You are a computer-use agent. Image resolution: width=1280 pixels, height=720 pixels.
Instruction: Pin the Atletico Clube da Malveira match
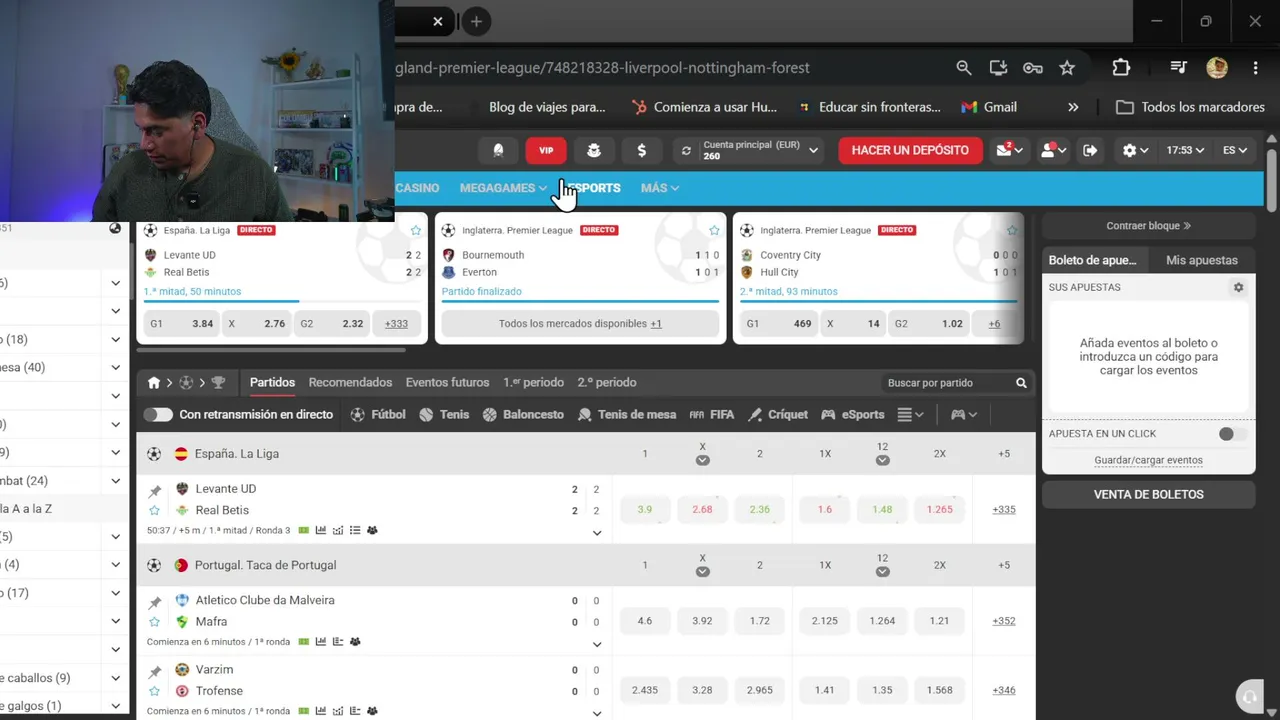point(155,602)
